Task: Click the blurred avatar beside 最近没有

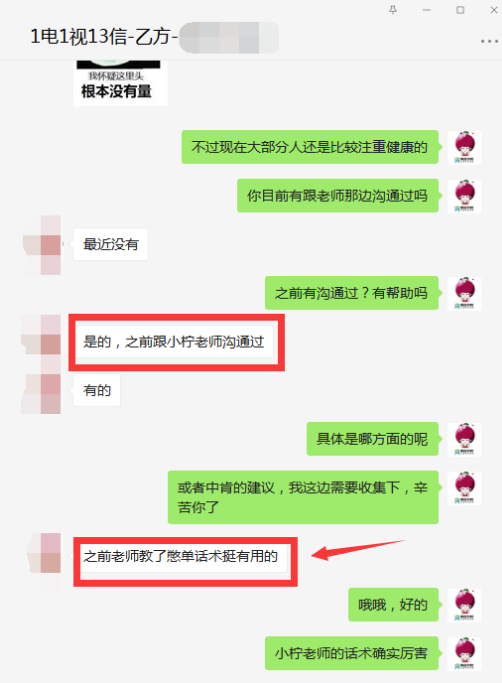Action: 42,245
